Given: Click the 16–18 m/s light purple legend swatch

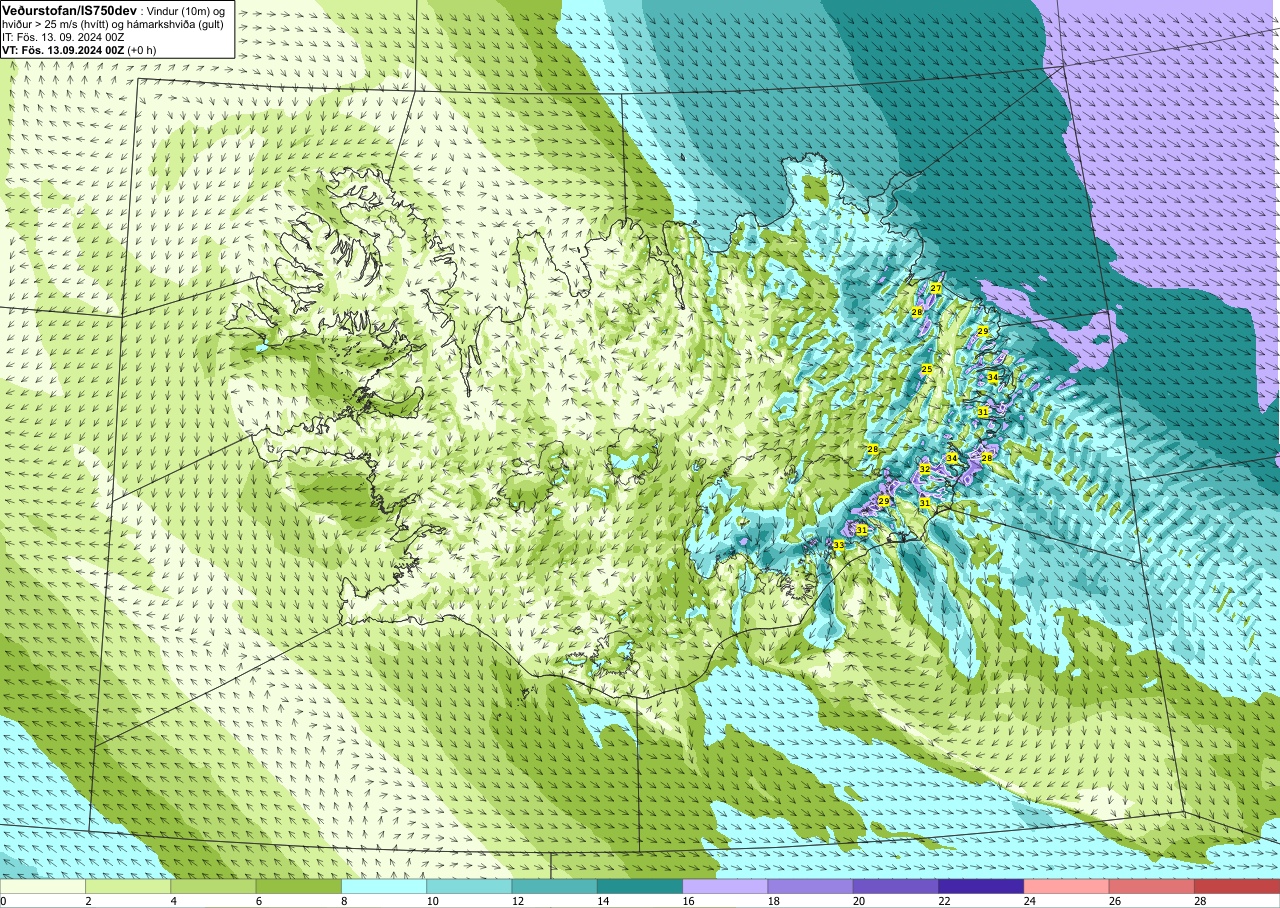Looking at the screenshot, I should coord(725,886).
